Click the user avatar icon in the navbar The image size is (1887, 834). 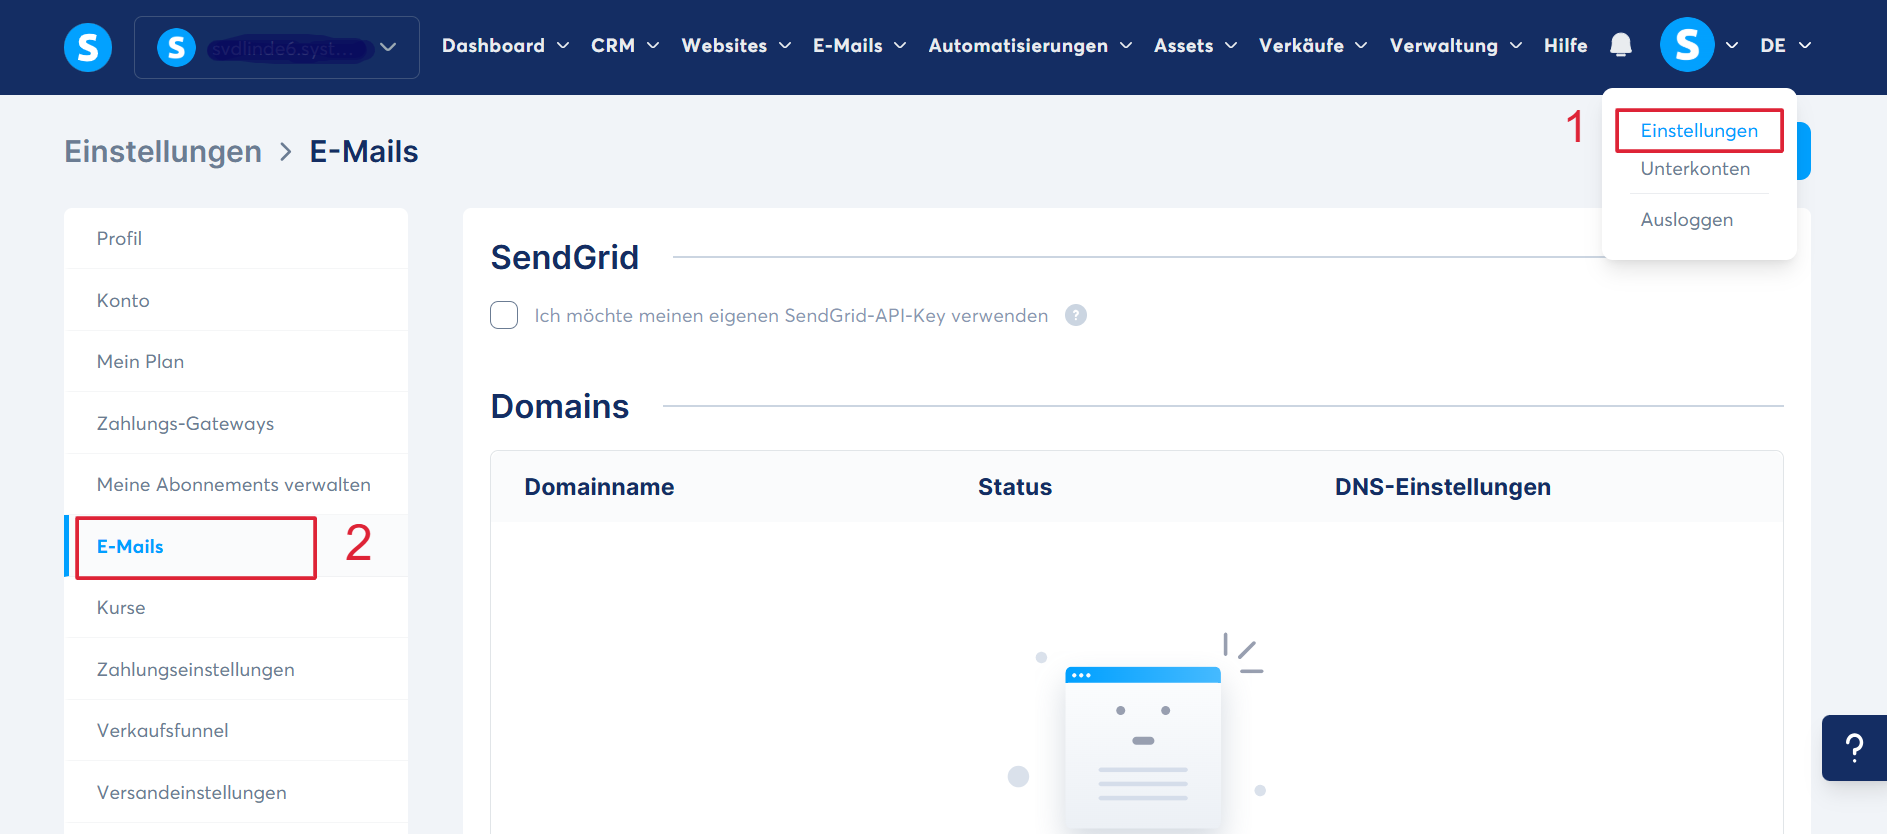(x=1687, y=45)
